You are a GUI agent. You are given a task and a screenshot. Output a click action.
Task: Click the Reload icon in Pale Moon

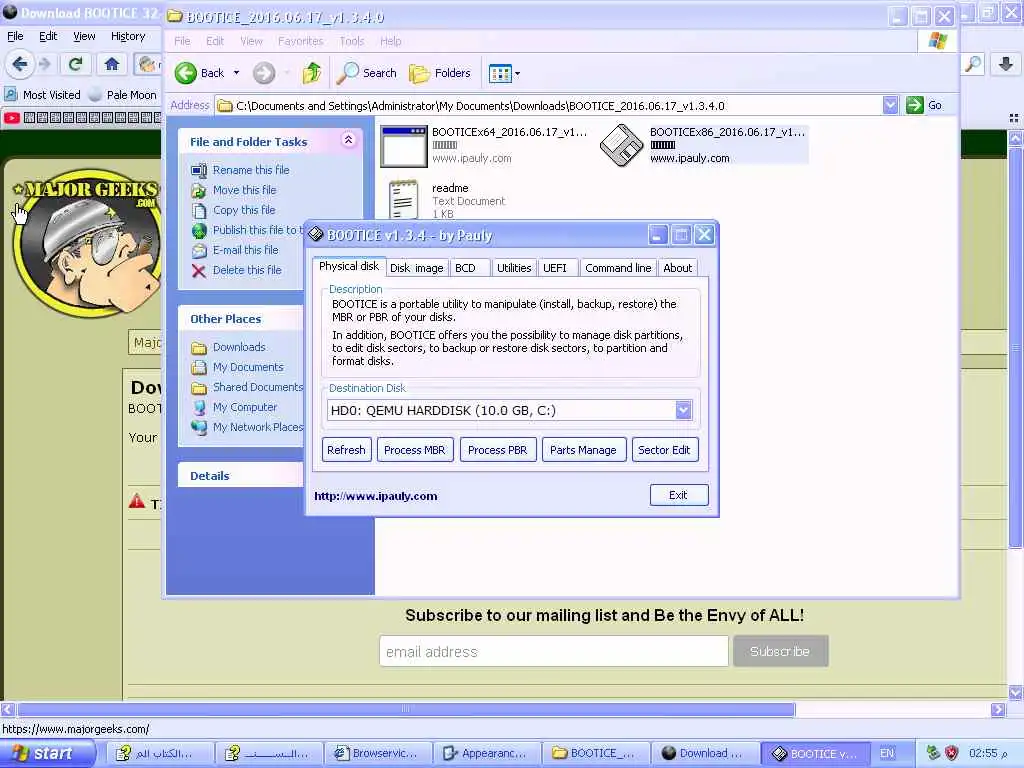pyautogui.click(x=75, y=64)
